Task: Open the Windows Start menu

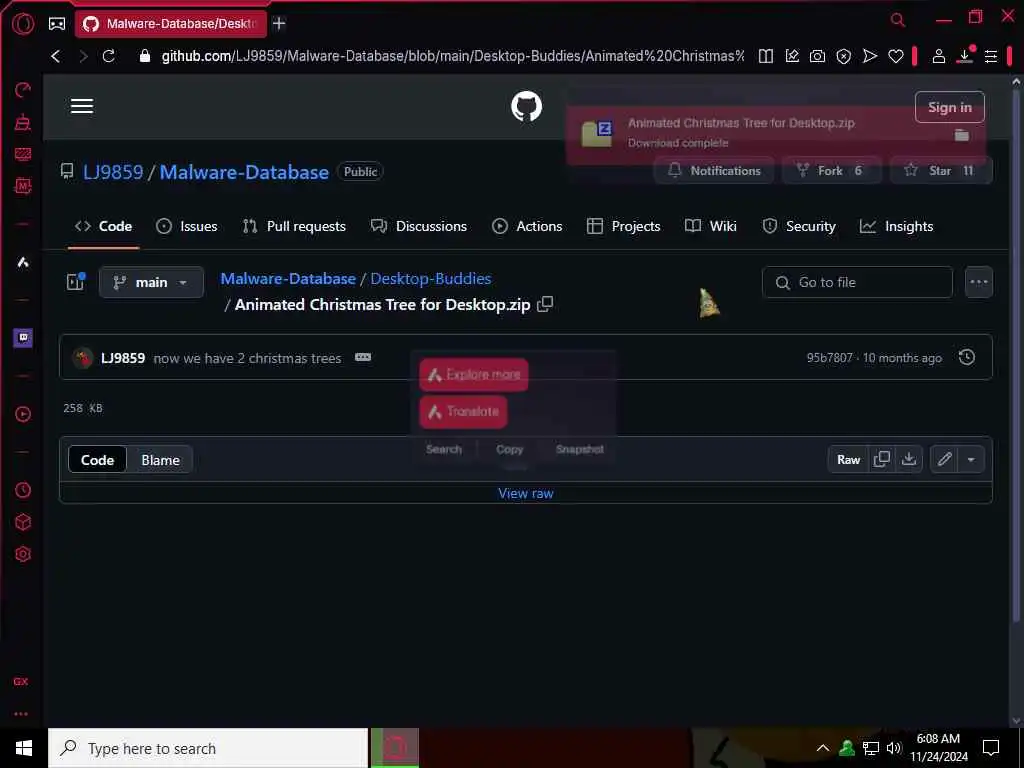Action: pyautogui.click(x=24, y=748)
